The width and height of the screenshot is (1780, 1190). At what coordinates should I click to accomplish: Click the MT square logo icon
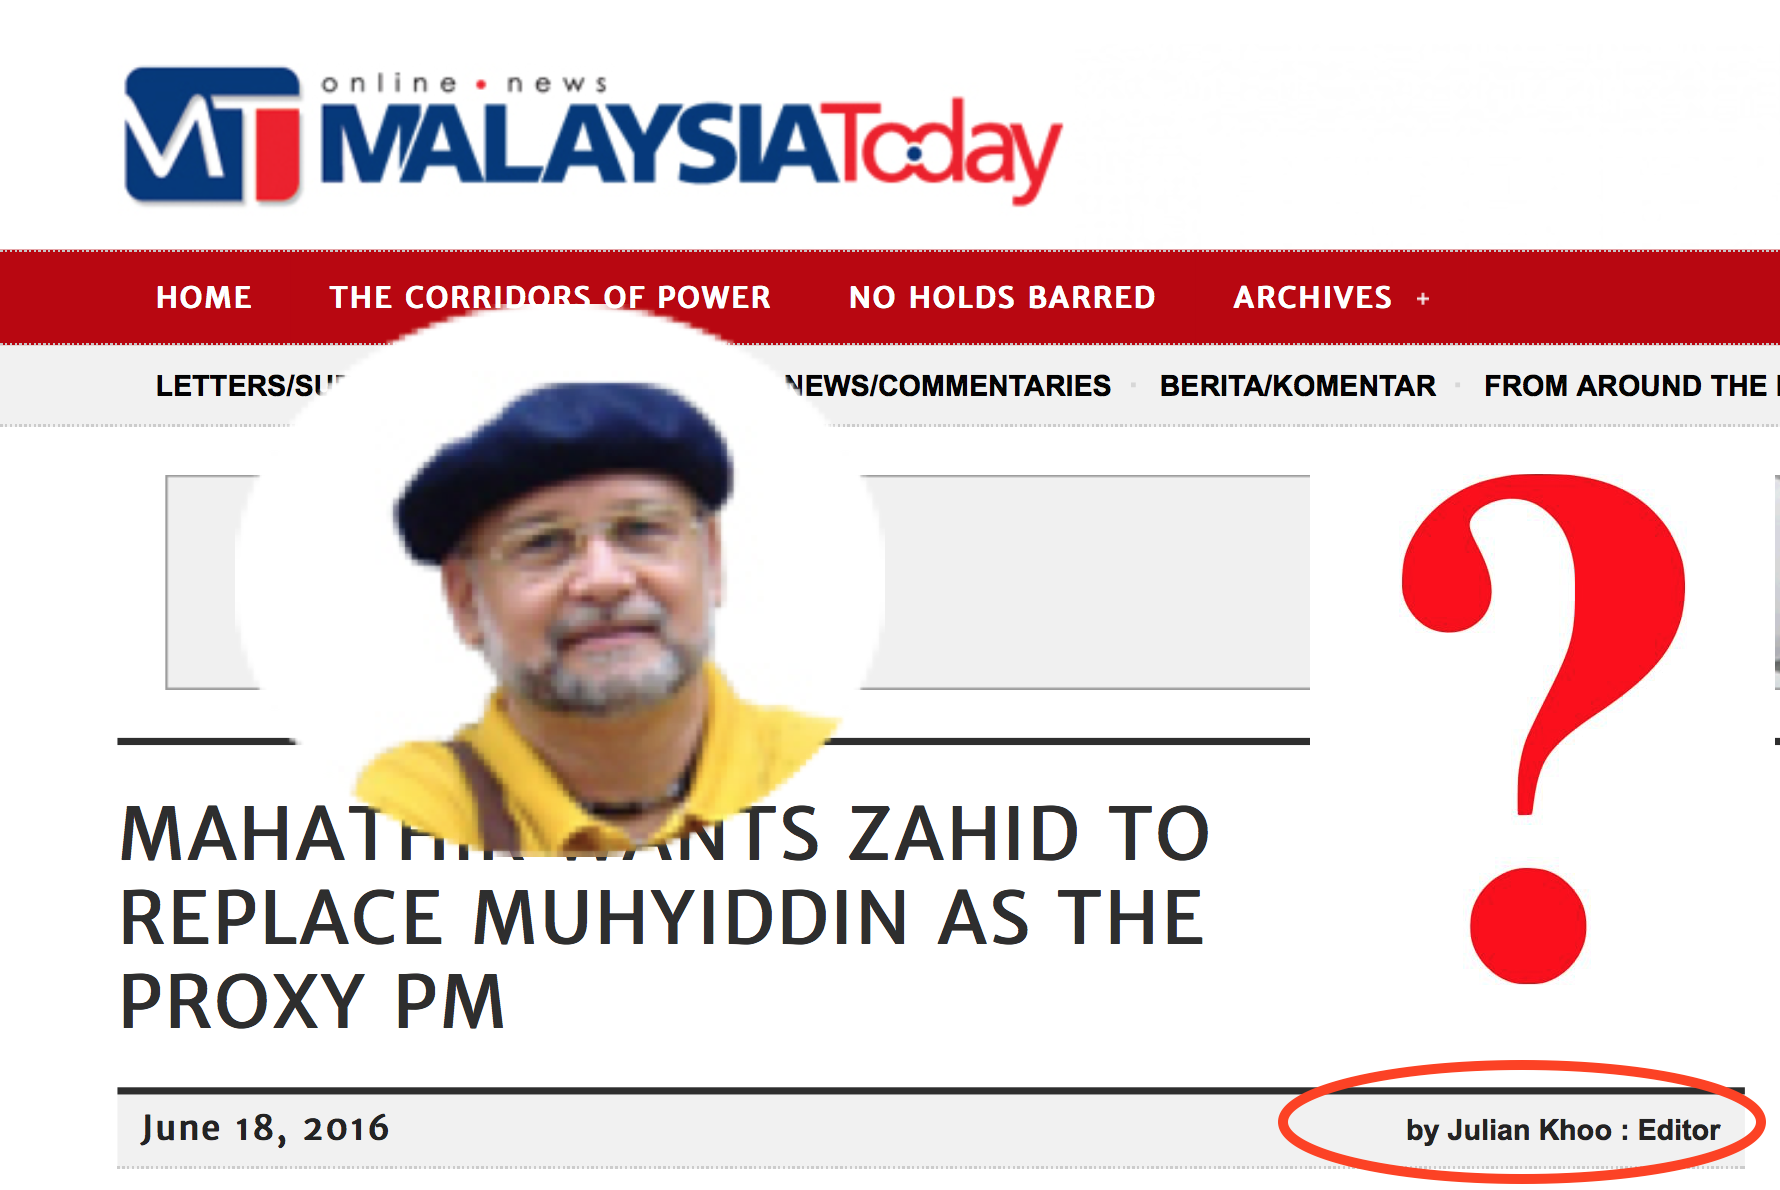(212, 135)
